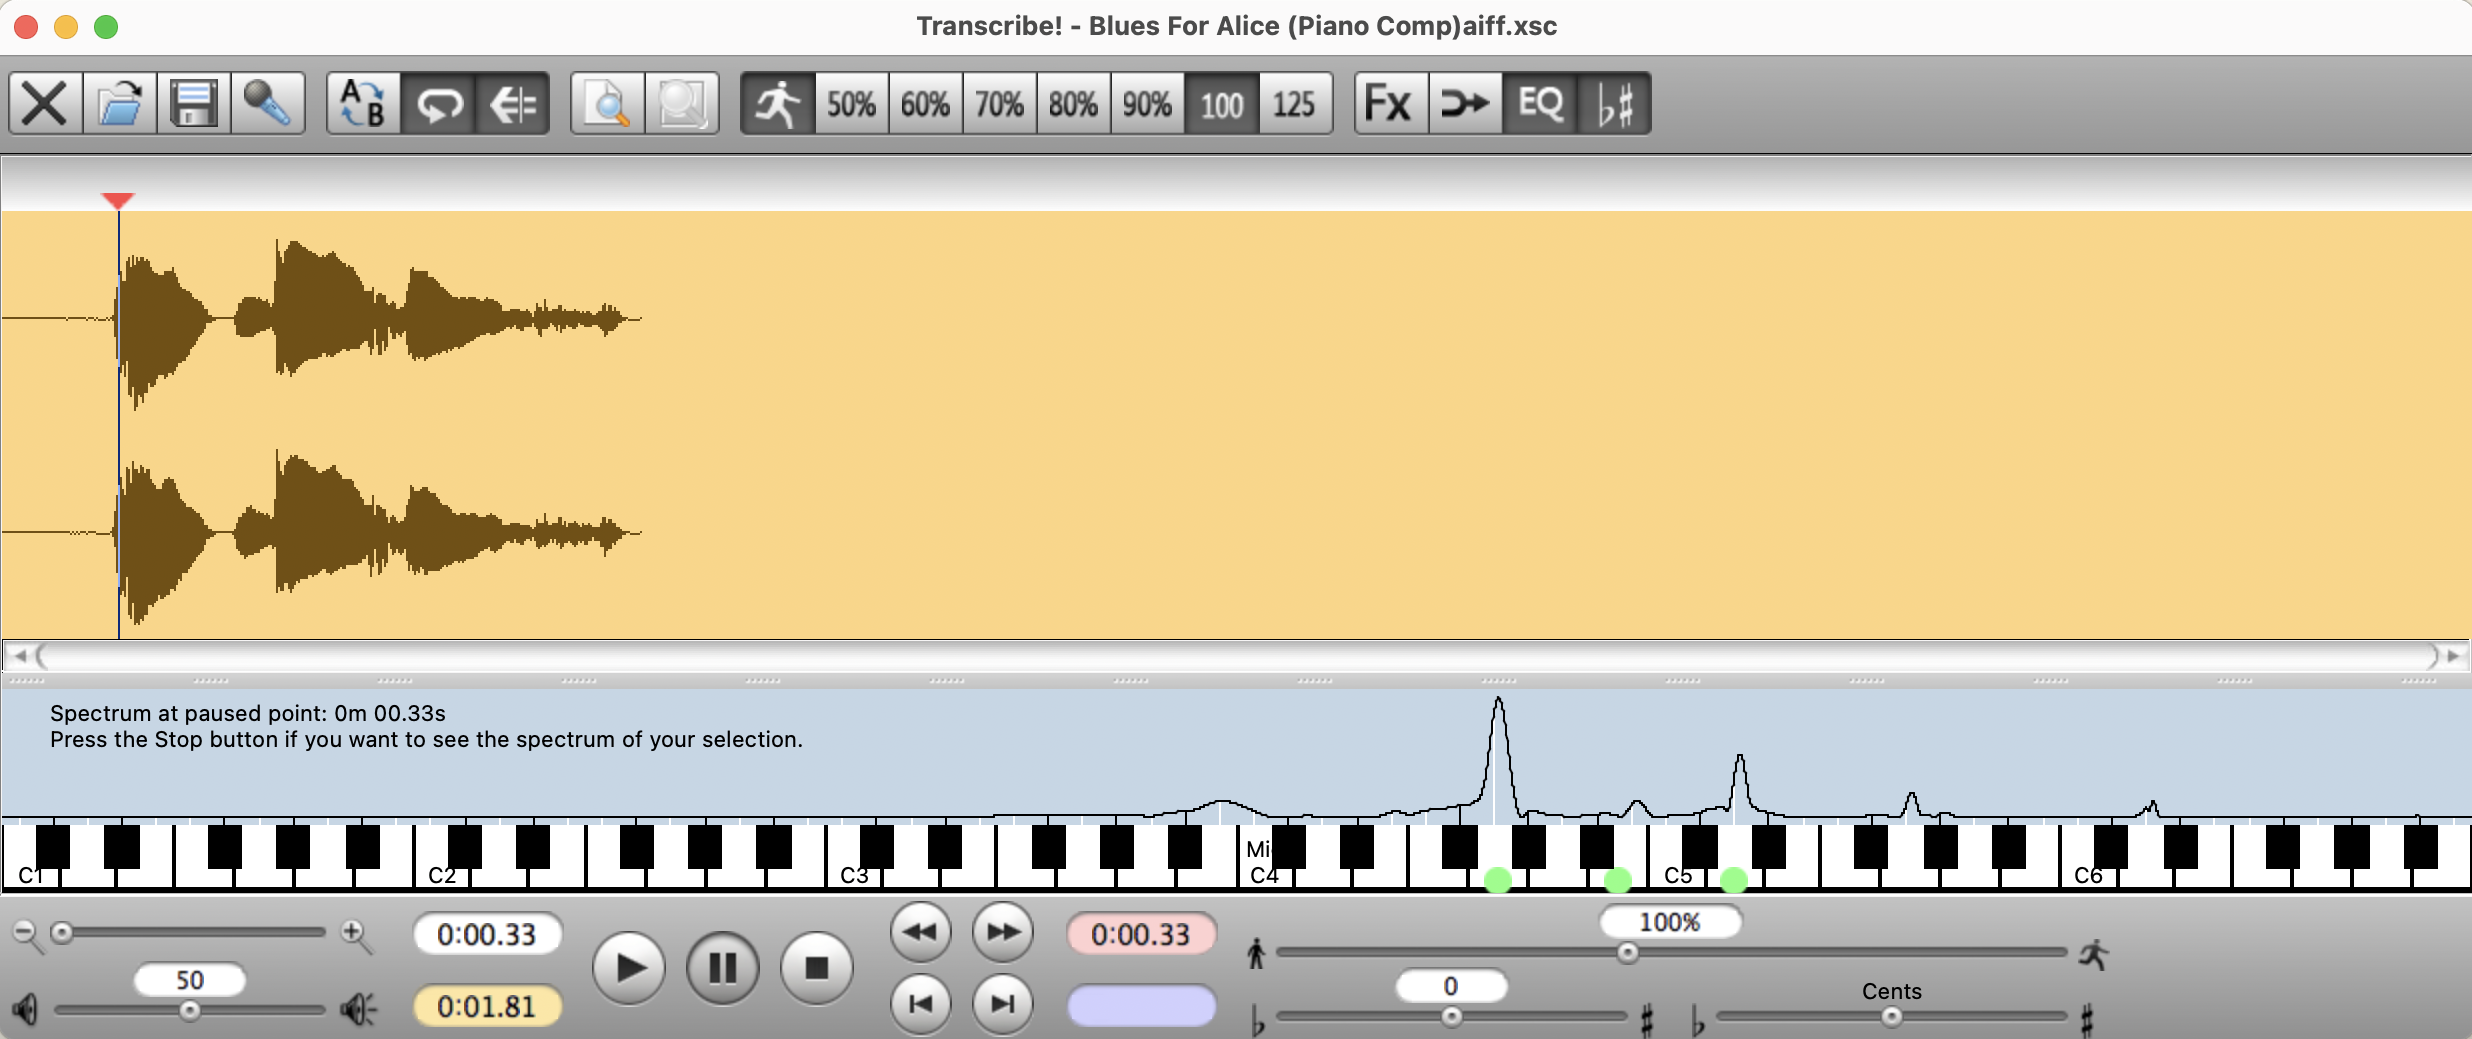Click the standing person slow speed icon
Viewport: 2472px width, 1039px height.
(1256, 953)
